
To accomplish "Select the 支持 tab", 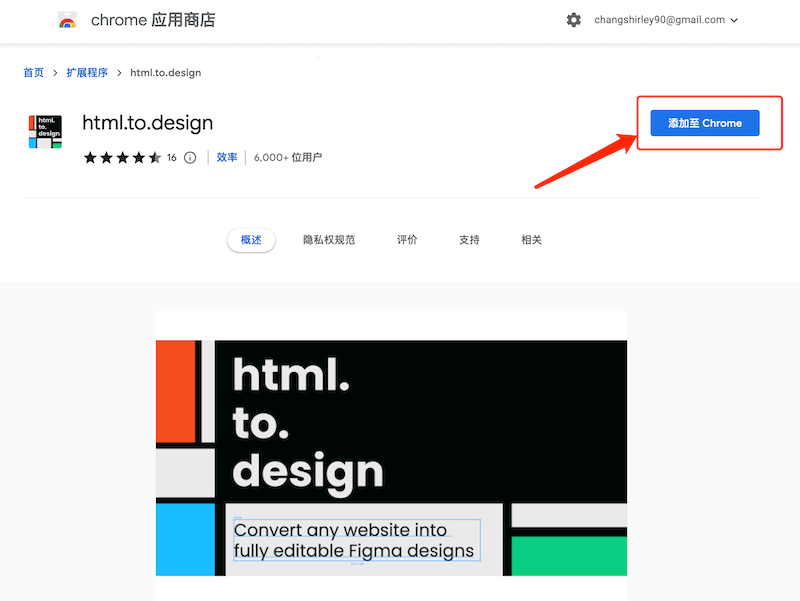I will 469,239.
